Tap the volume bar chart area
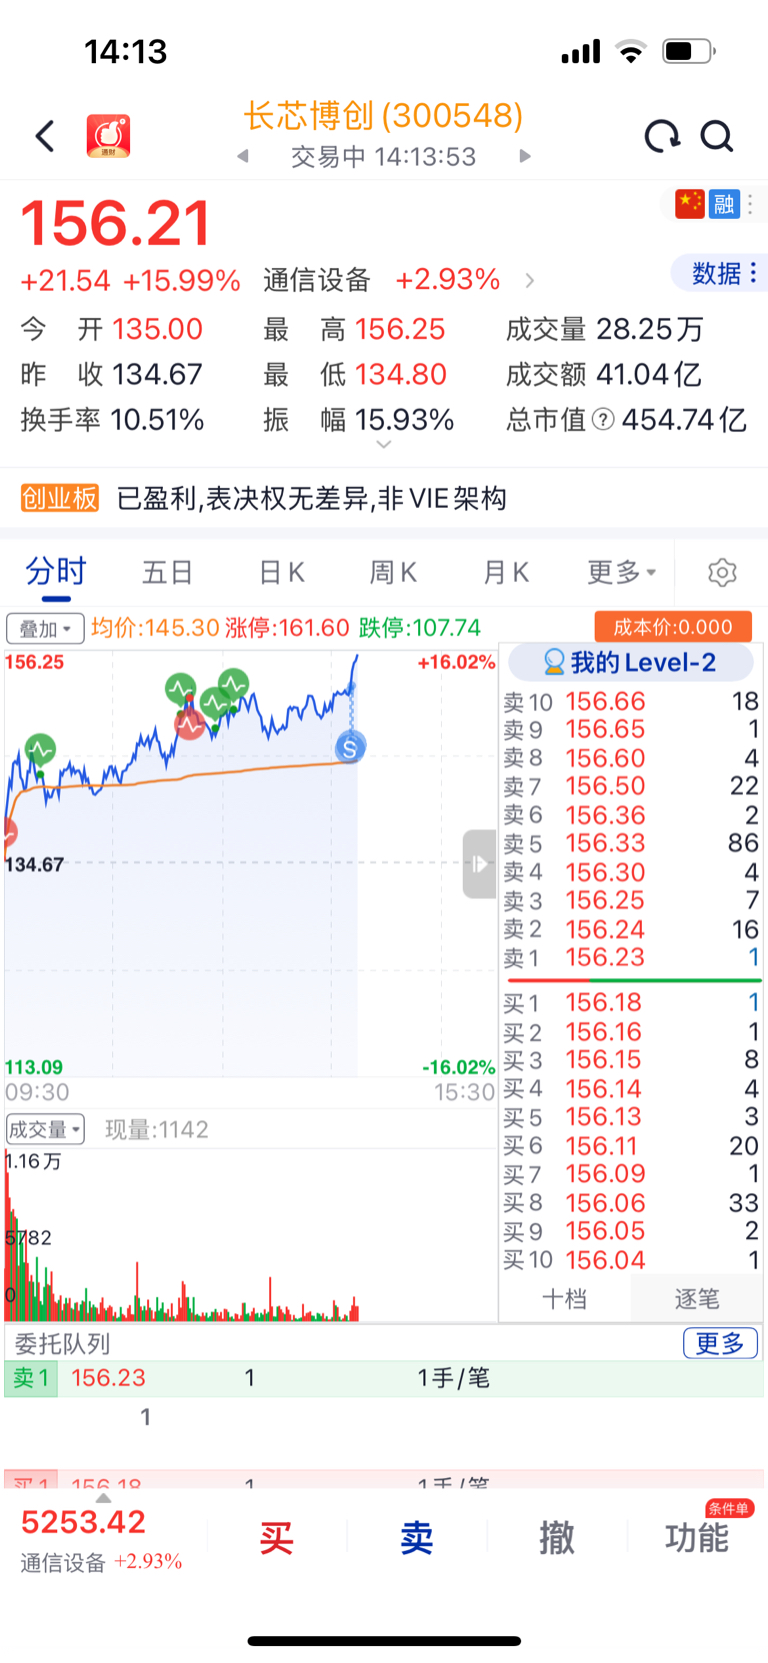This screenshot has height=1663, width=768. 250,1235
